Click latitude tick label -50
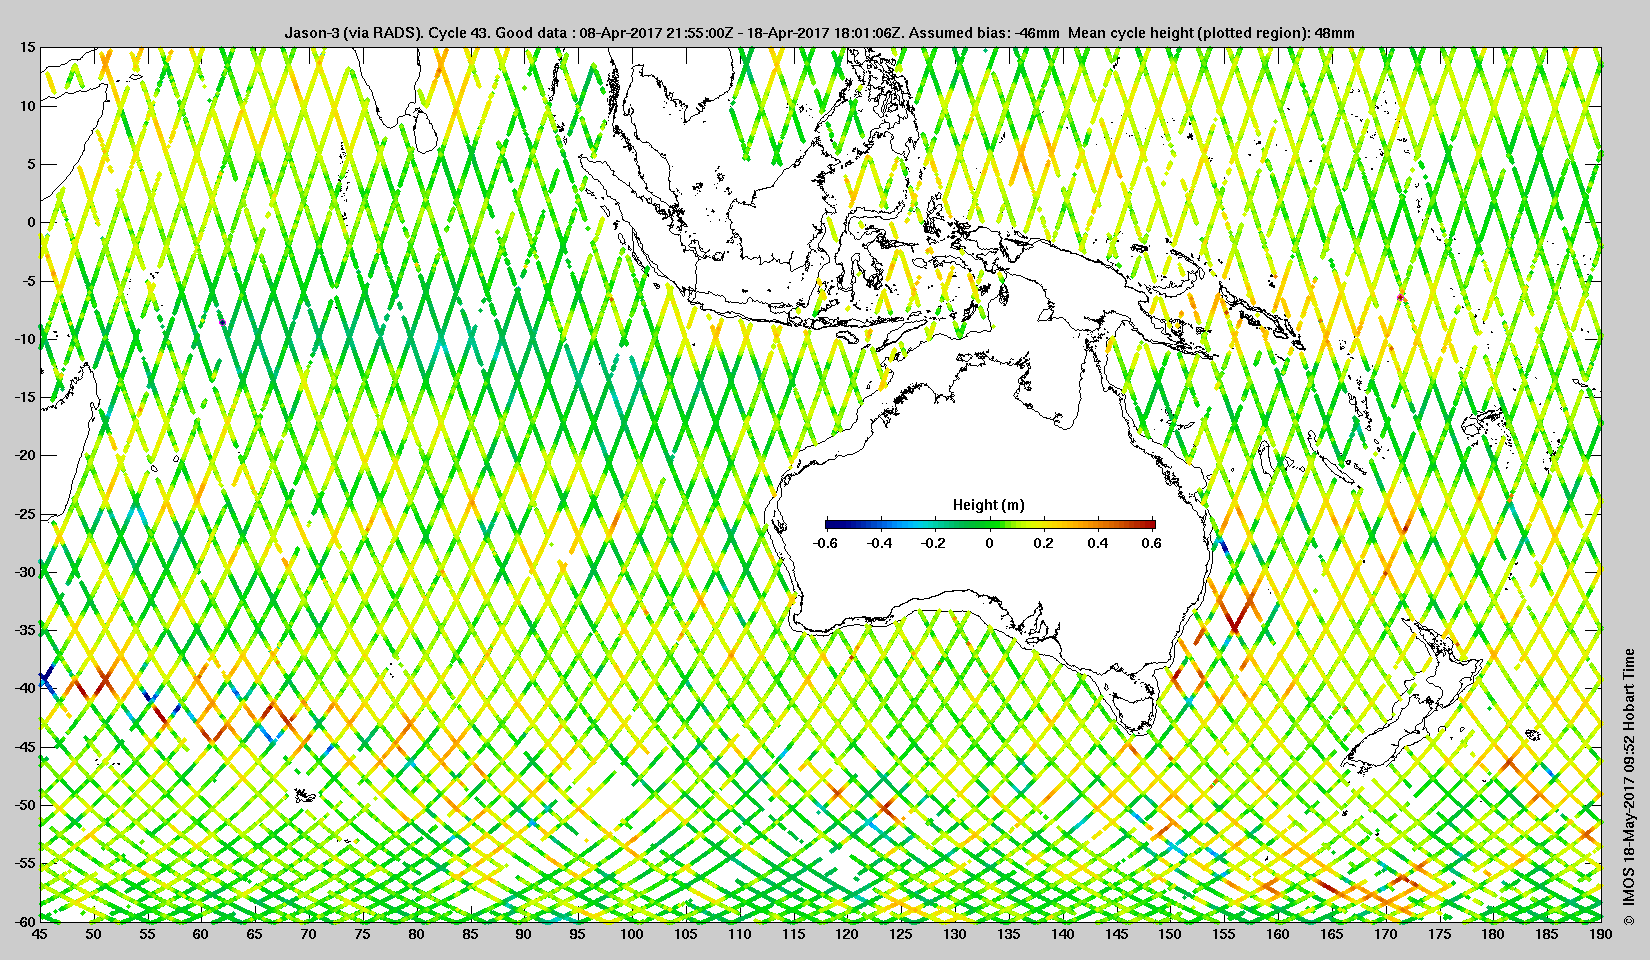This screenshot has height=960, width=1650. point(24,805)
